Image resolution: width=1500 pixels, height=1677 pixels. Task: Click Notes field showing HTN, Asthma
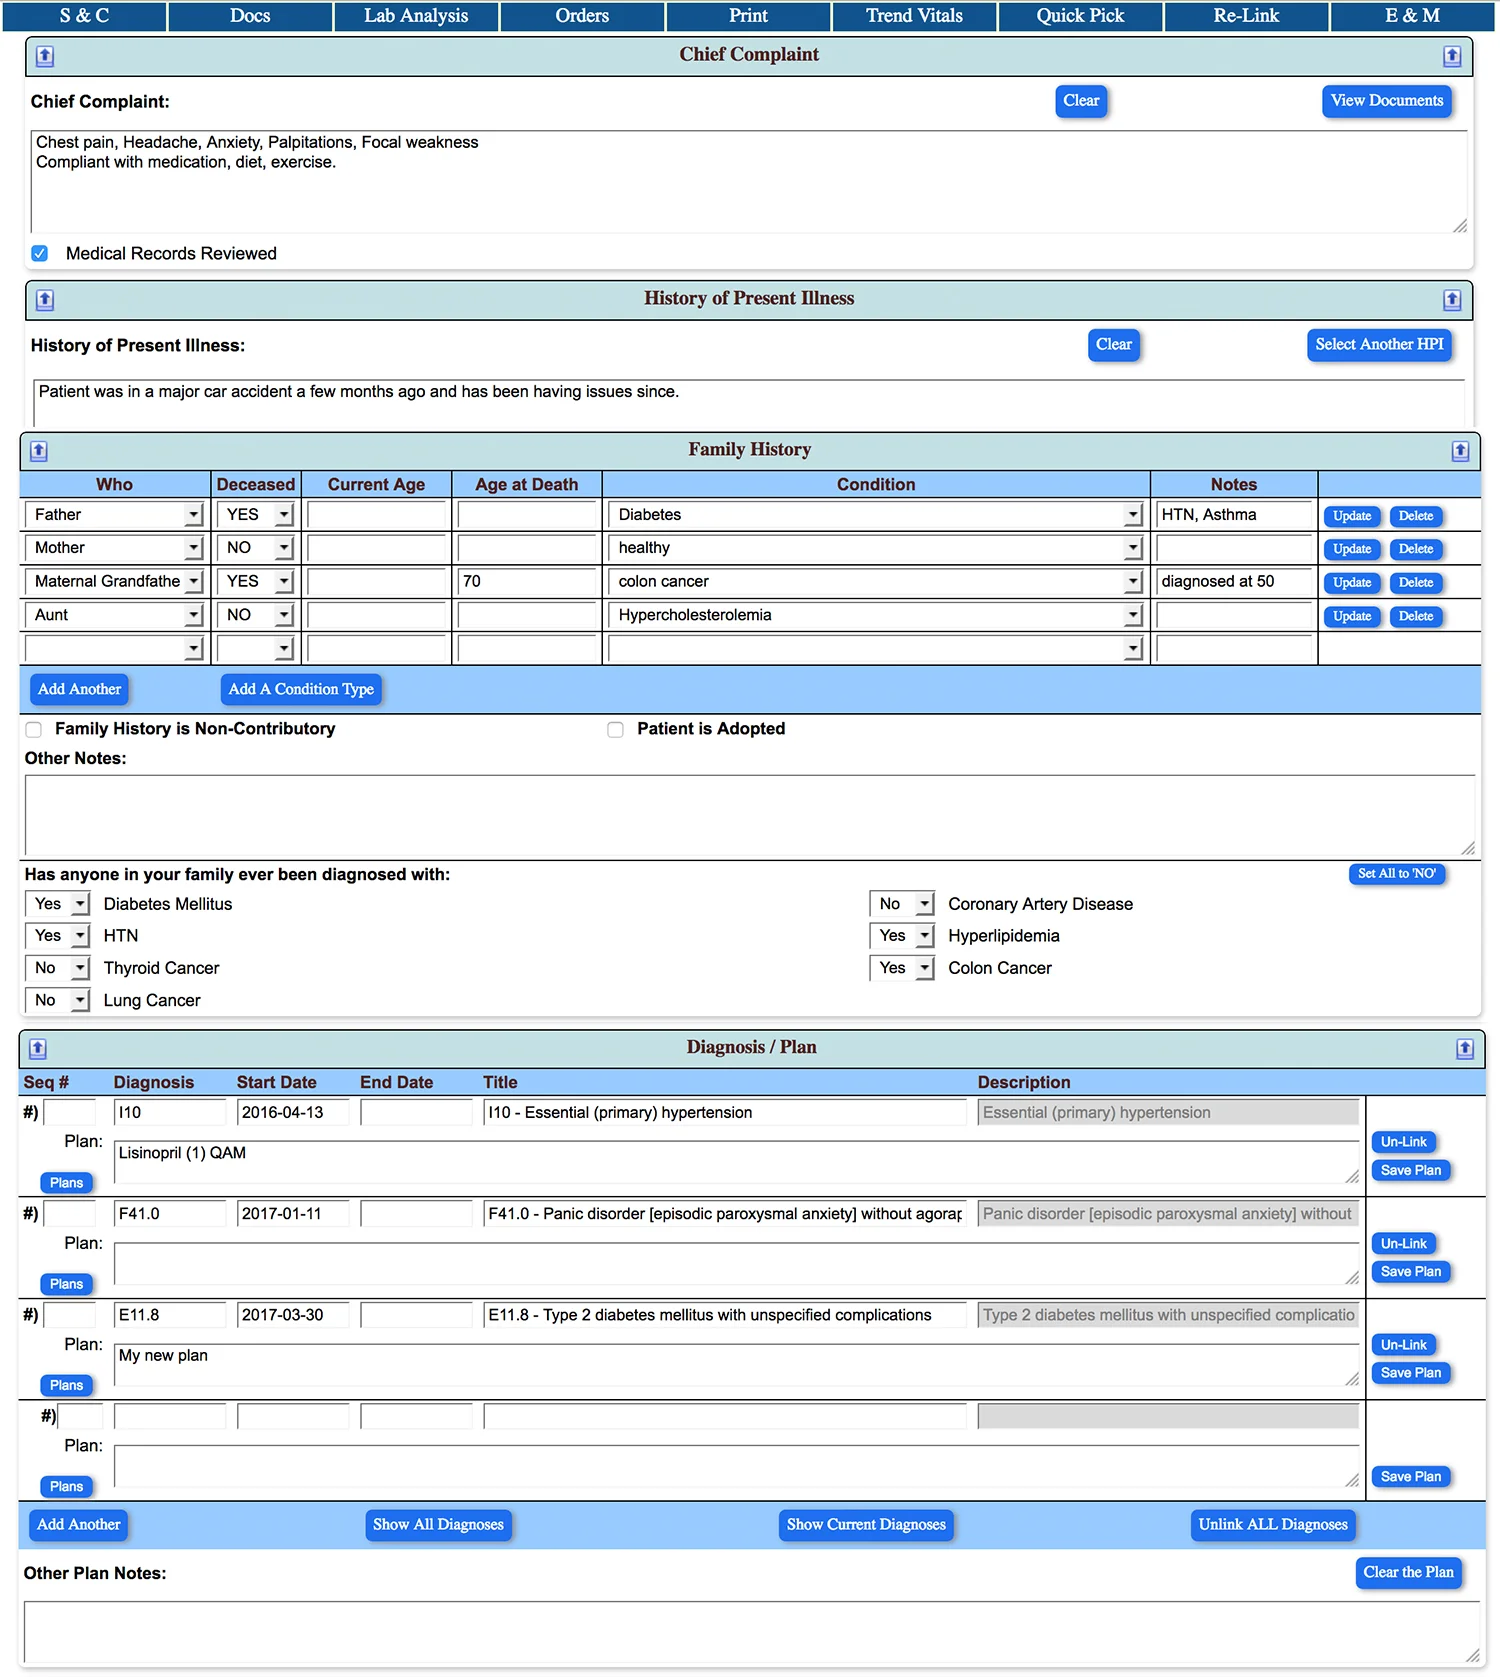click(x=1234, y=515)
